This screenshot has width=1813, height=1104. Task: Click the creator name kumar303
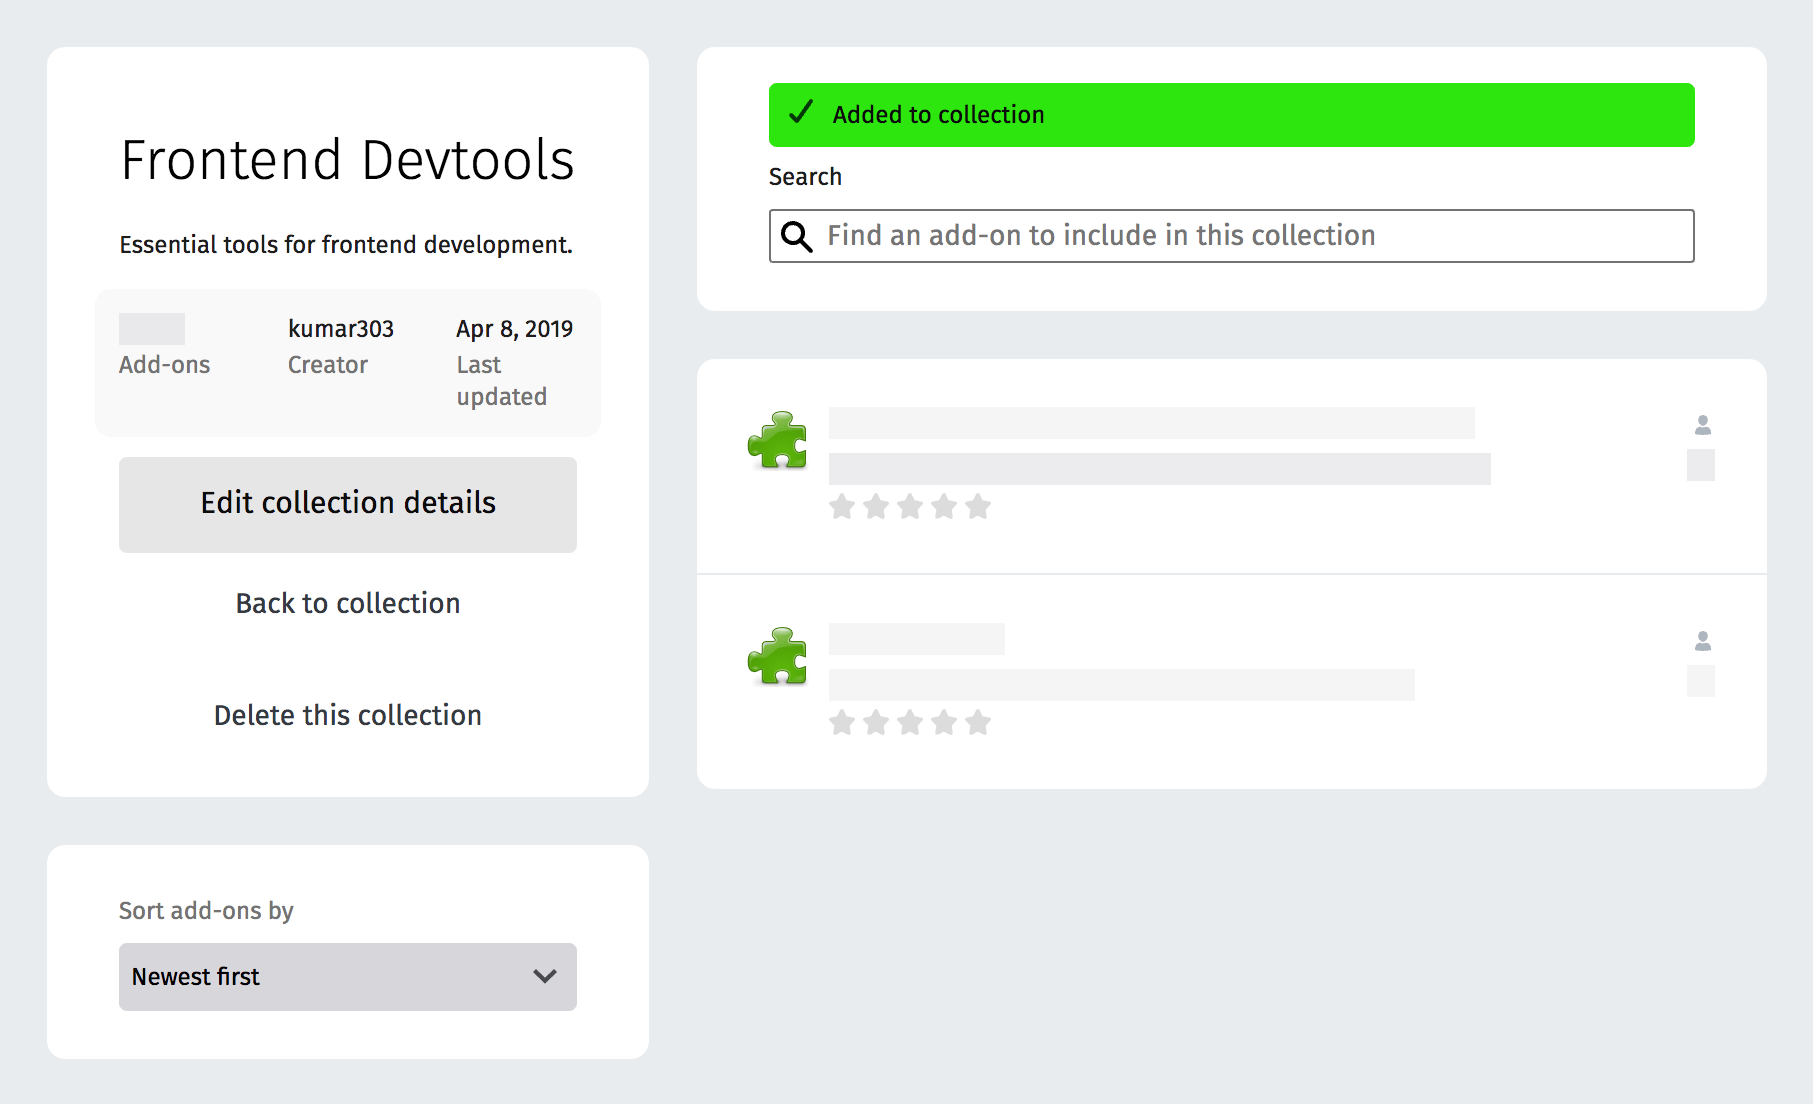coord(341,329)
